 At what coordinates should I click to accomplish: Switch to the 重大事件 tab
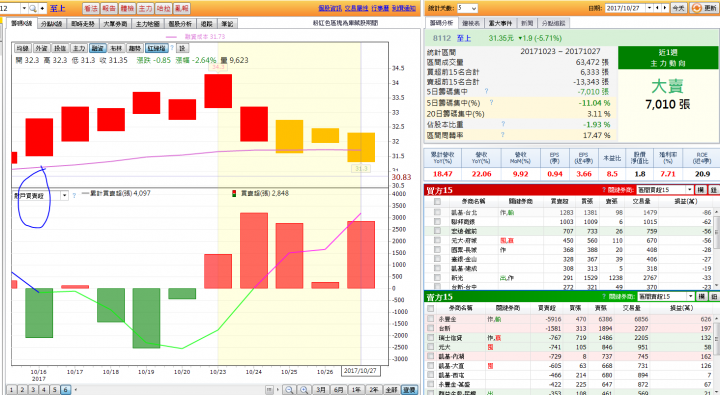(x=500, y=23)
